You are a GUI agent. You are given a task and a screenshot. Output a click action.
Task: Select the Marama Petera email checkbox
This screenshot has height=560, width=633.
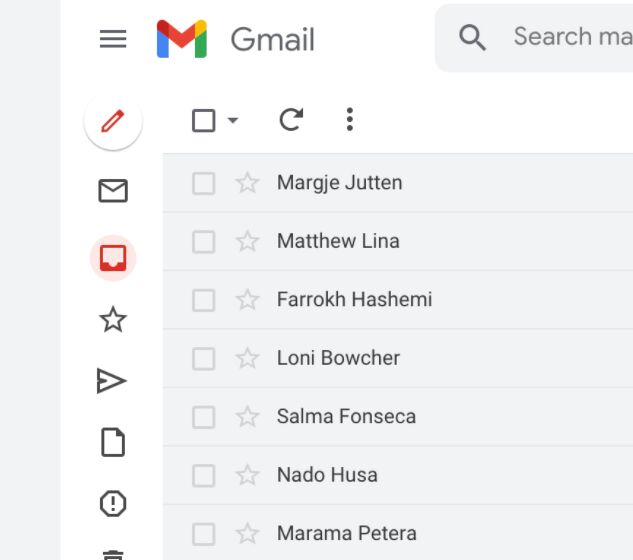203,534
